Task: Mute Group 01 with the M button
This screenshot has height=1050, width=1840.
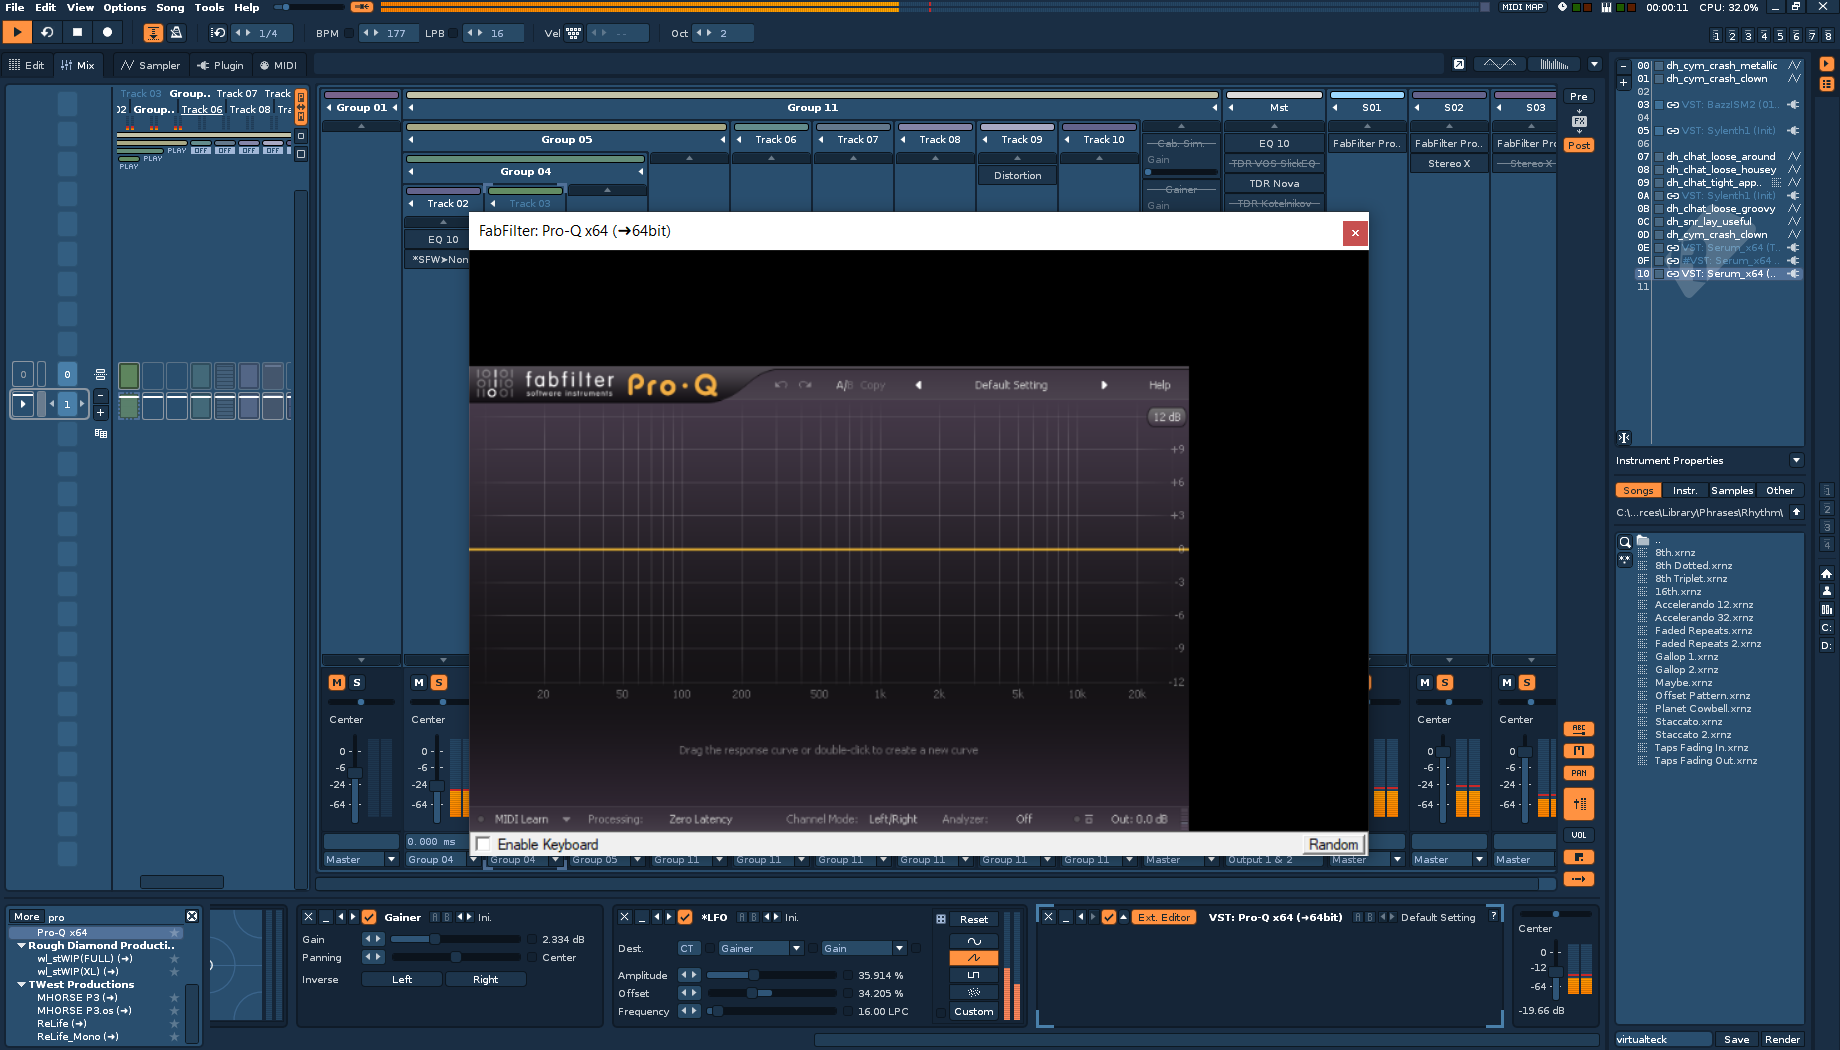Action: coord(337,682)
